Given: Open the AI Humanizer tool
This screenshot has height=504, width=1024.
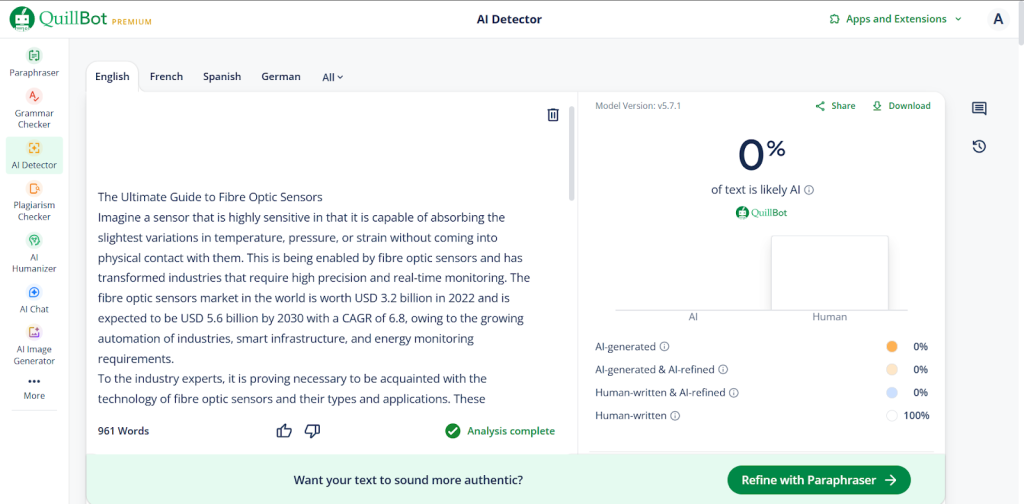Looking at the screenshot, I should tap(34, 241).
